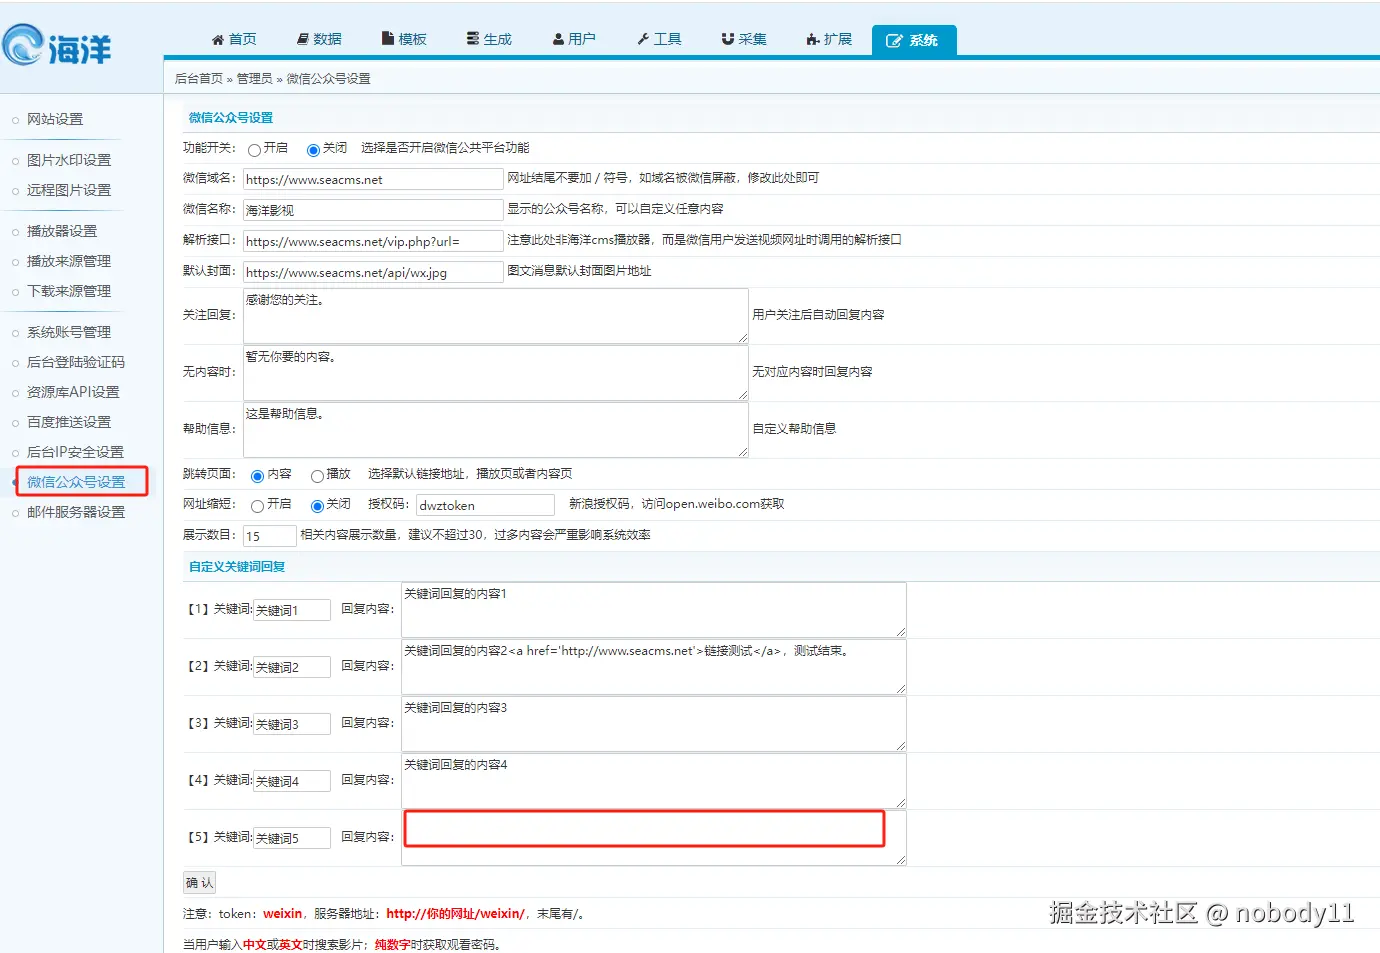
Task: Click reply content area 关键词回复的内容4
Action: 654,781
